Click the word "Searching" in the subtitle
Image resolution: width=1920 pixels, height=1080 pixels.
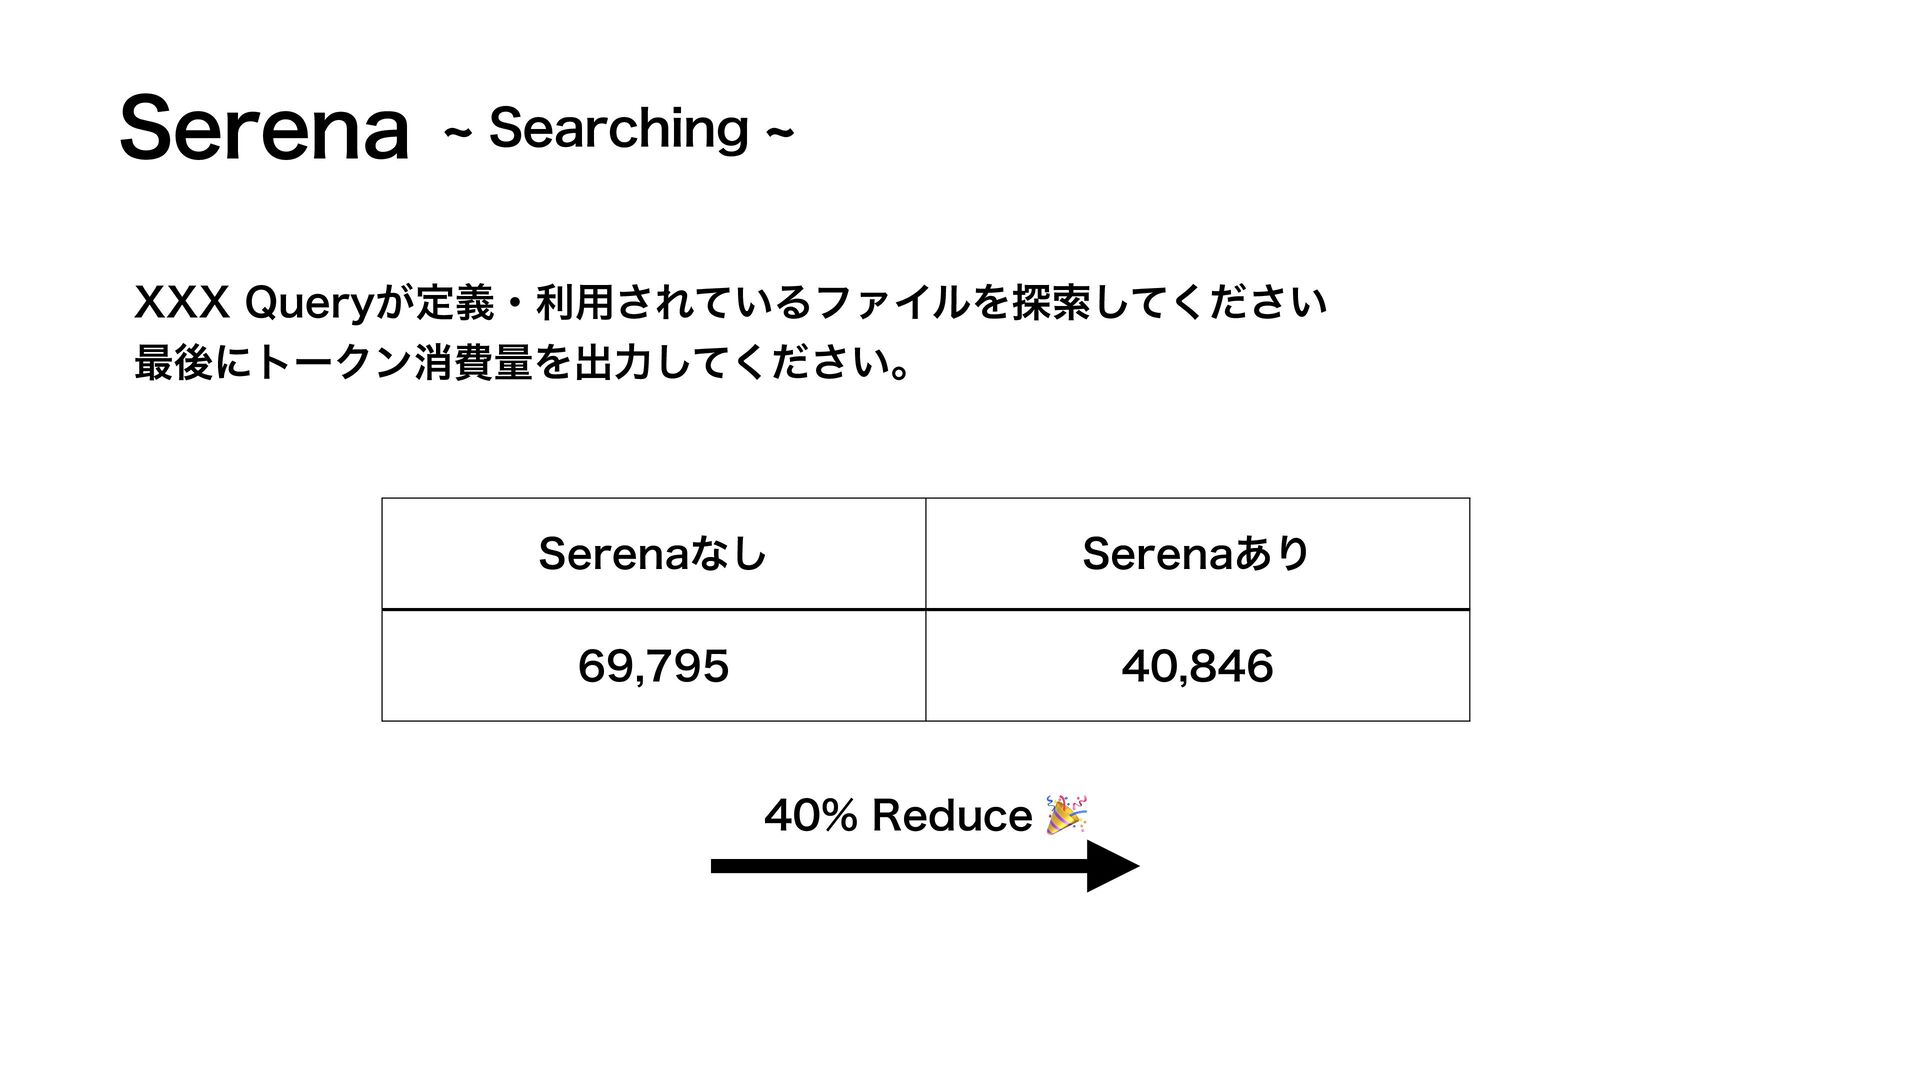(x=618, y=130)
